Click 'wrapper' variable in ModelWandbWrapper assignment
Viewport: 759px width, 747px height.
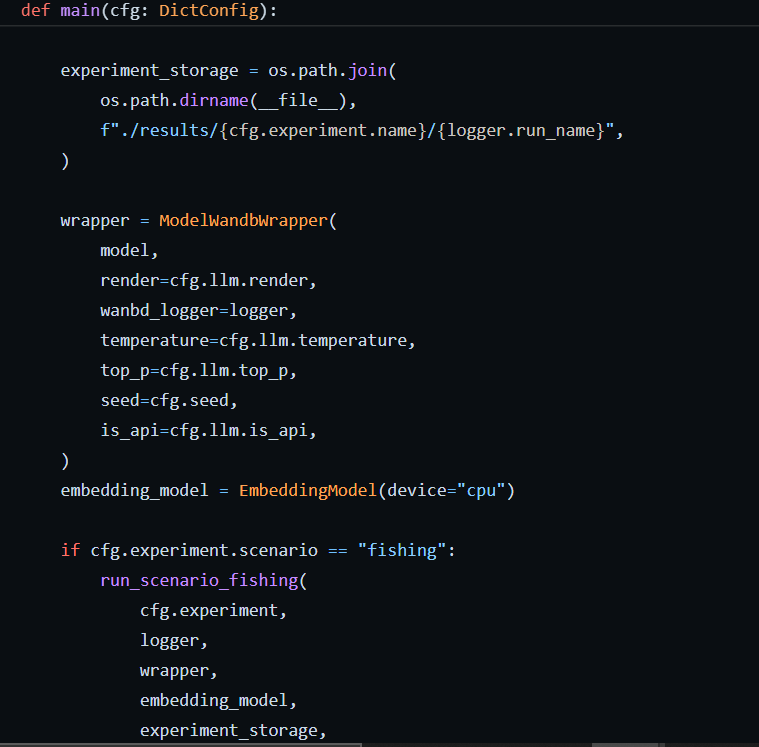pos(95,221)
